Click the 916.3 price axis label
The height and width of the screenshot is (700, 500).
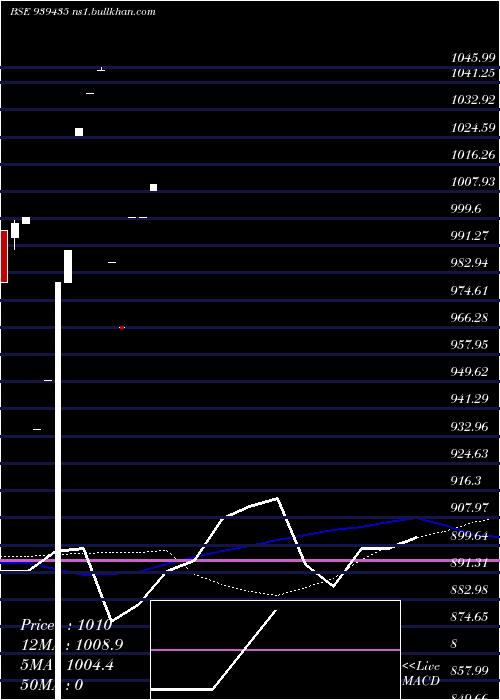click(x=466, y=481)
